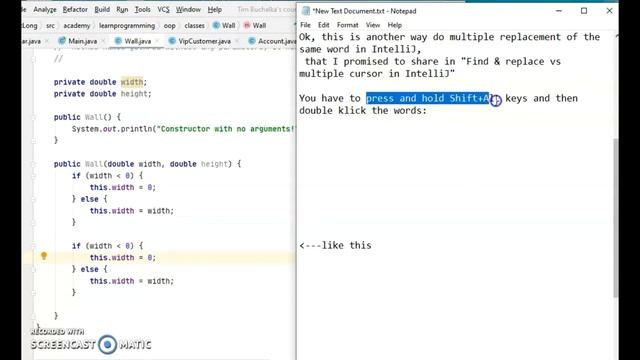Viewport: 640px width, 360px height.
Task: Click the highlighted 'width' field declaration
Action: [132, 82]
